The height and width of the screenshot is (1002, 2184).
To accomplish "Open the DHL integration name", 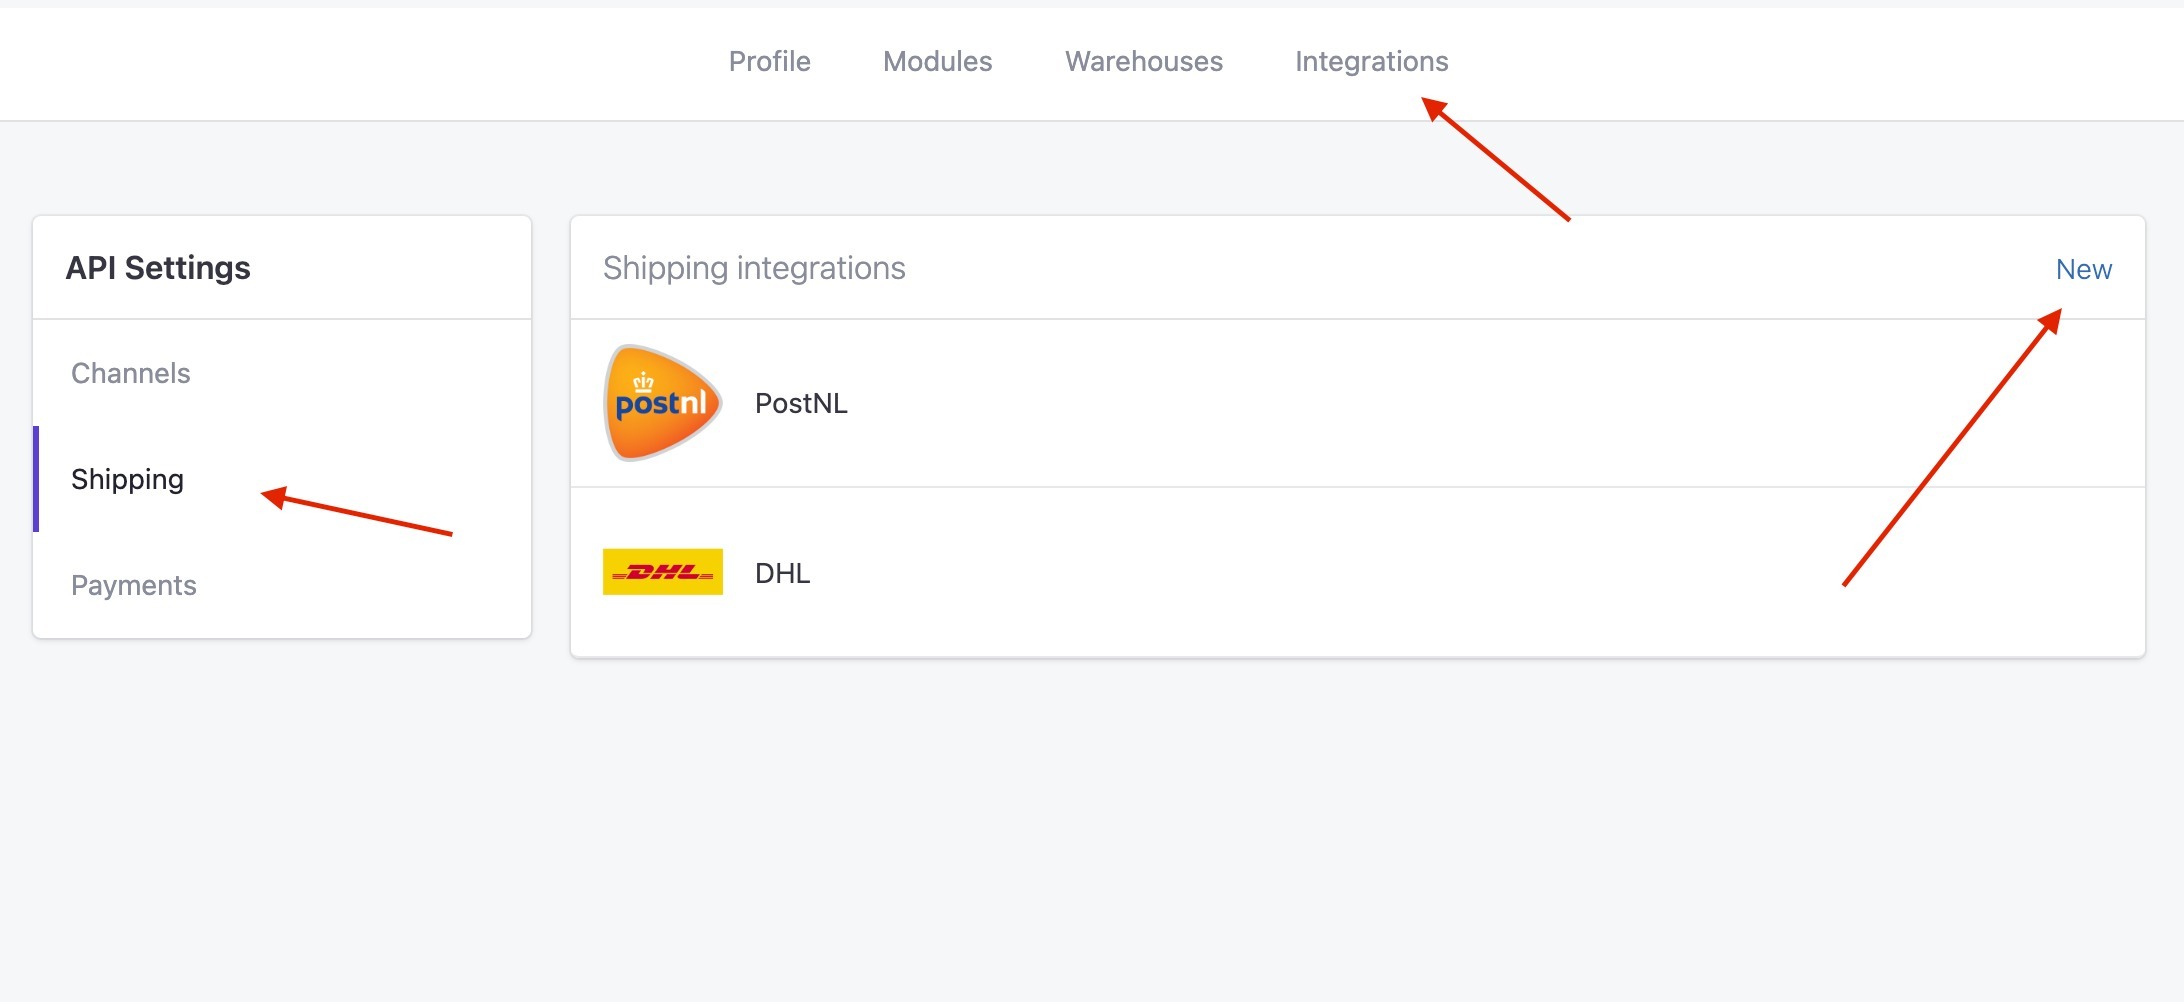I will 782,573.
